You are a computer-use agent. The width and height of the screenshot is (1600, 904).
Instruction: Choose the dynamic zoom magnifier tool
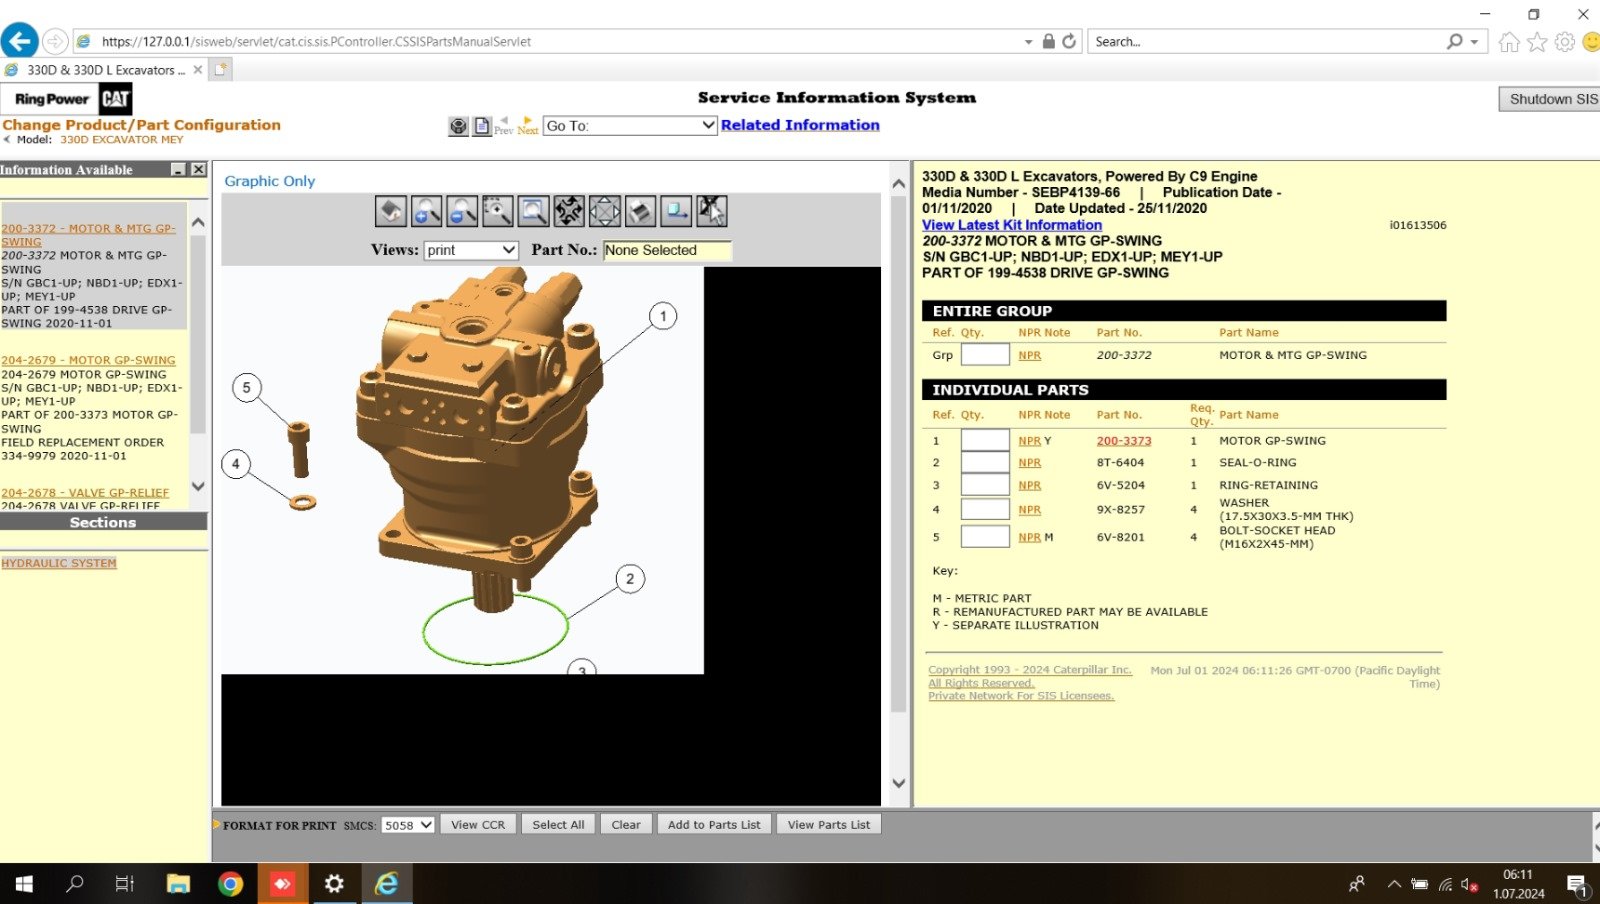point(498,211)
